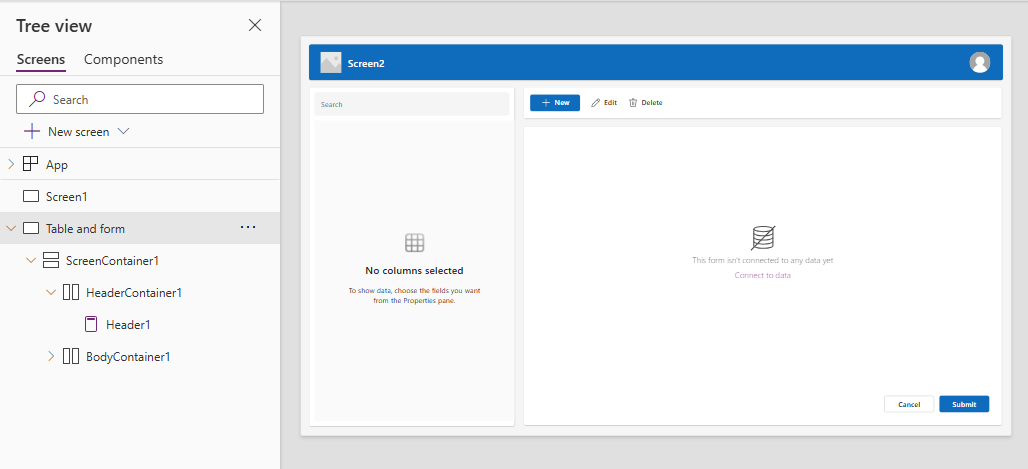
Task: Click the No columns selected text
Action: click(414, 270)
